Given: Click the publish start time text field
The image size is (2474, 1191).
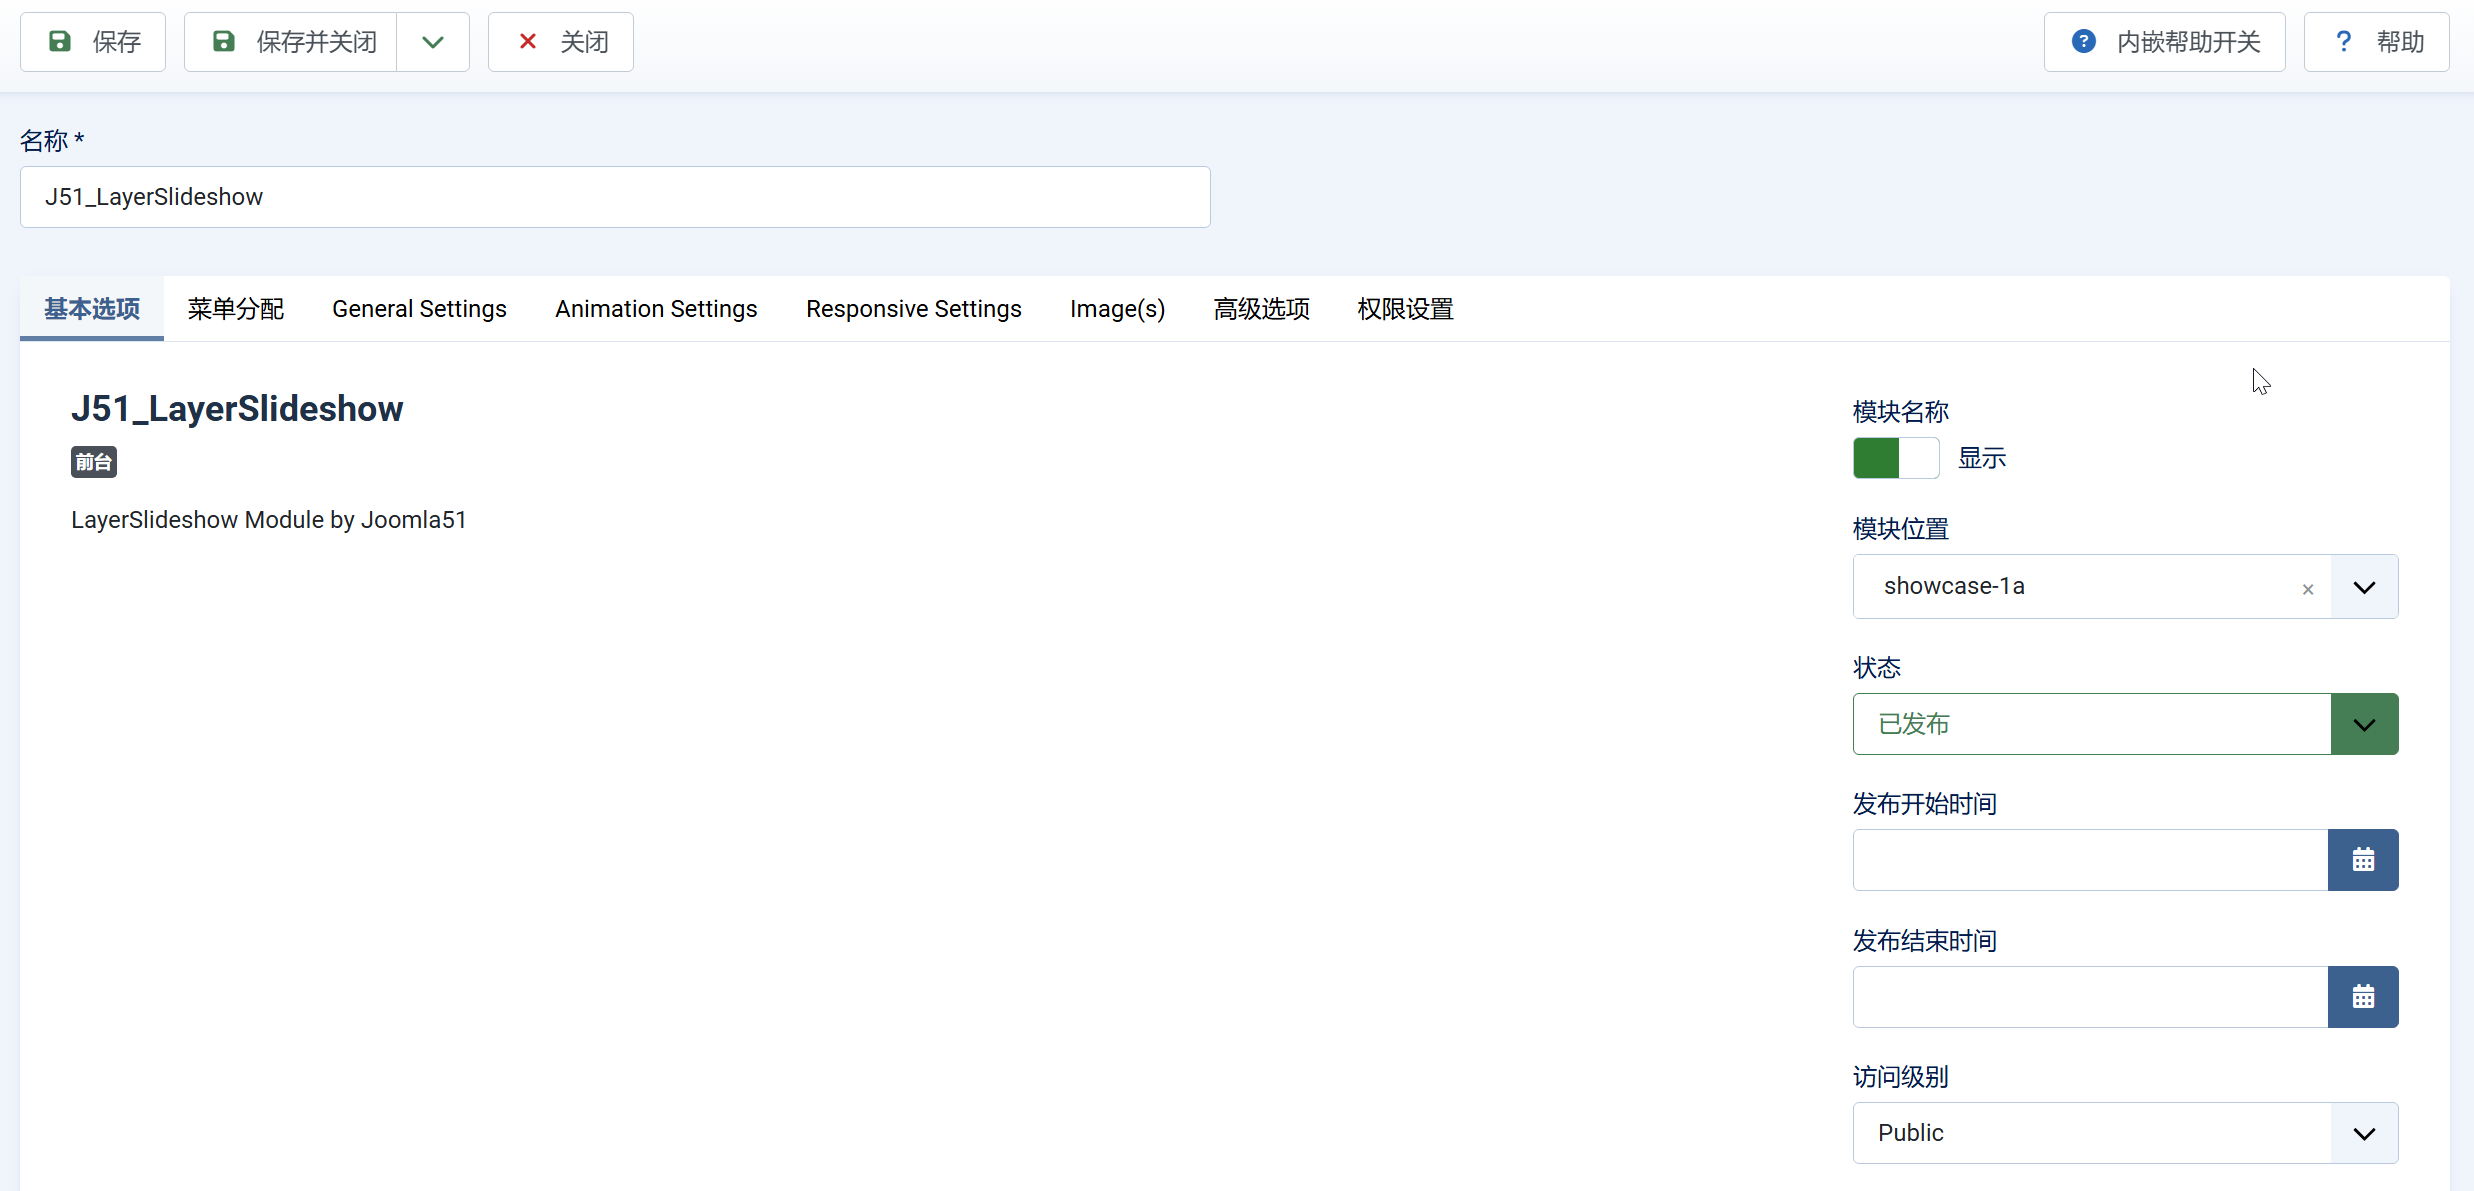Looking at the screenshot, I should [2090, 860].
